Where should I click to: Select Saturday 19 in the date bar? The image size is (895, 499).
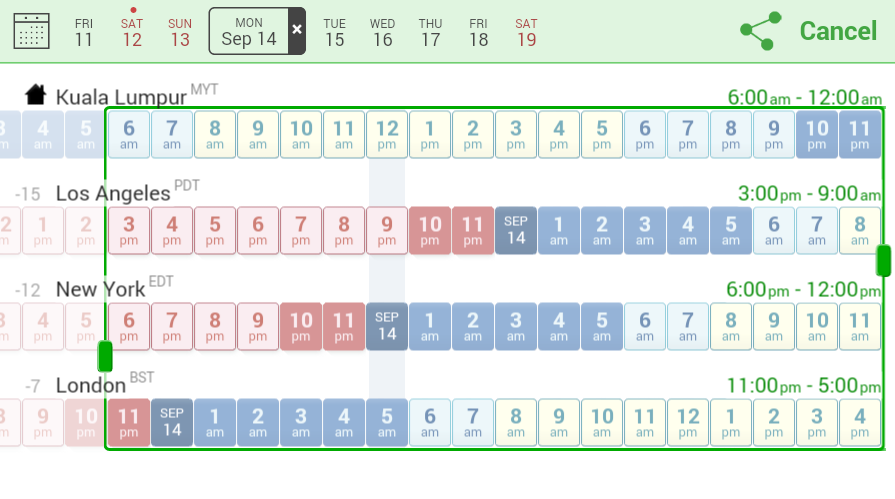click(x=527, y=32)
